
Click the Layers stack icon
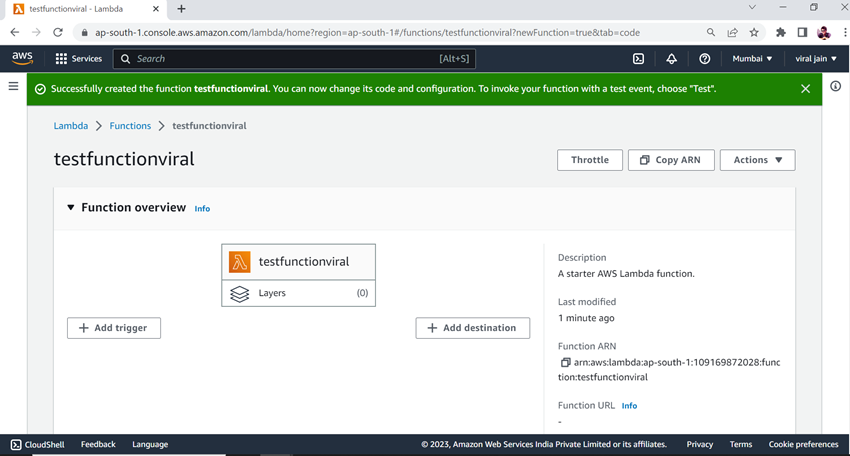[240, 293]
